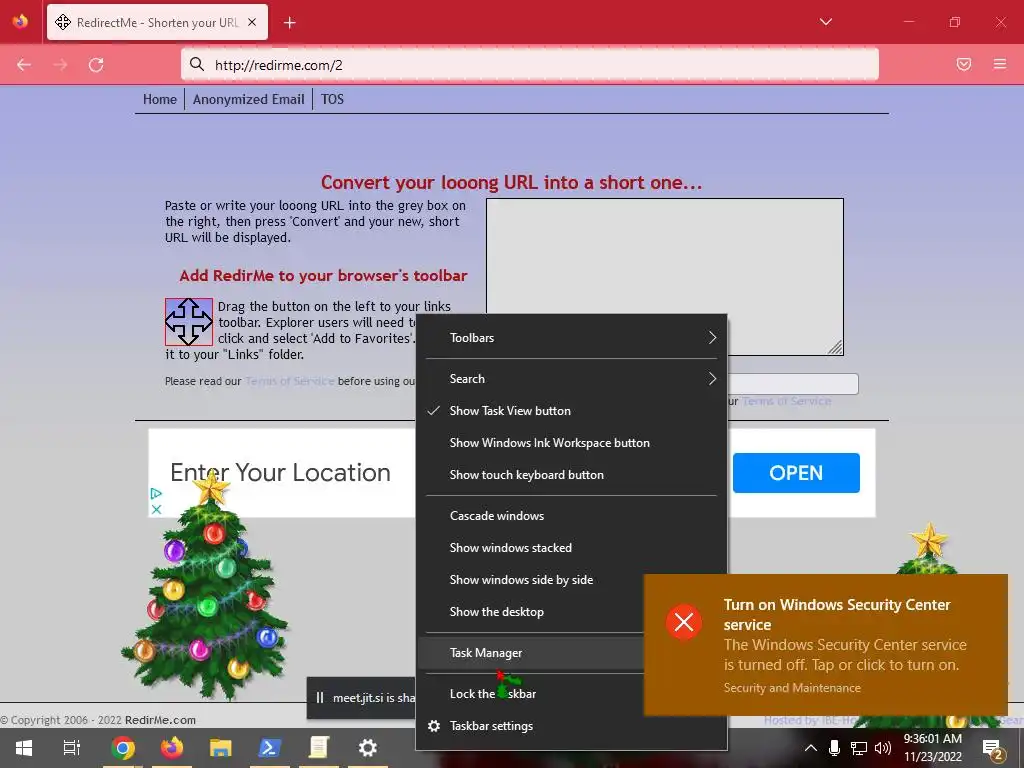Expand the Search submenu arrow
Viewport: 1024px width, 768px height.
pos(712,379)
